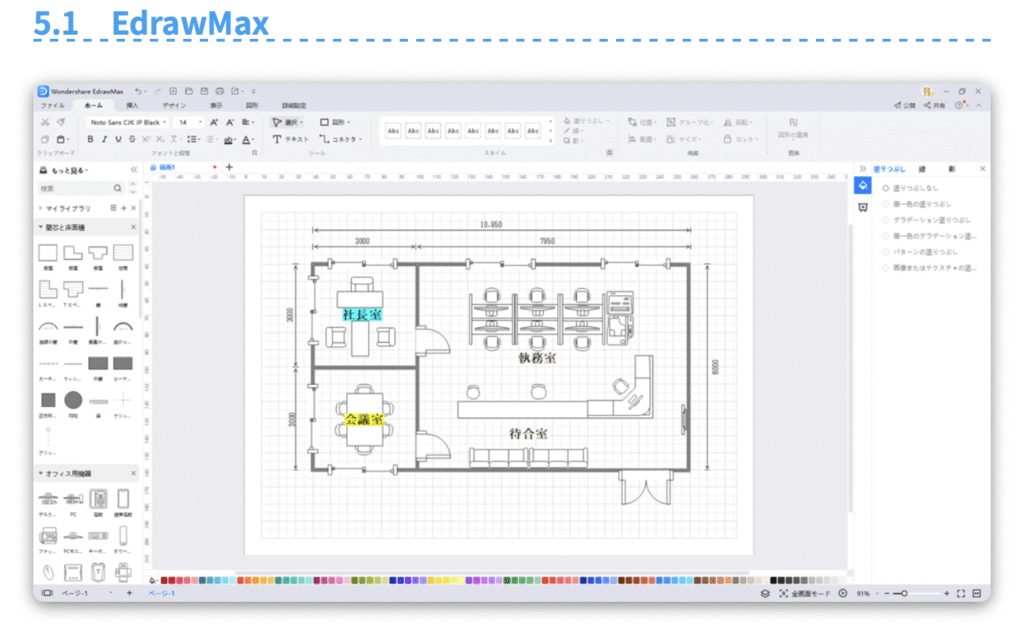Image resolution: width=1024 pixels, height=640 pixels.
Task: Switch to the 詳細設定 ribbon tab
Action: pos(294,105)
